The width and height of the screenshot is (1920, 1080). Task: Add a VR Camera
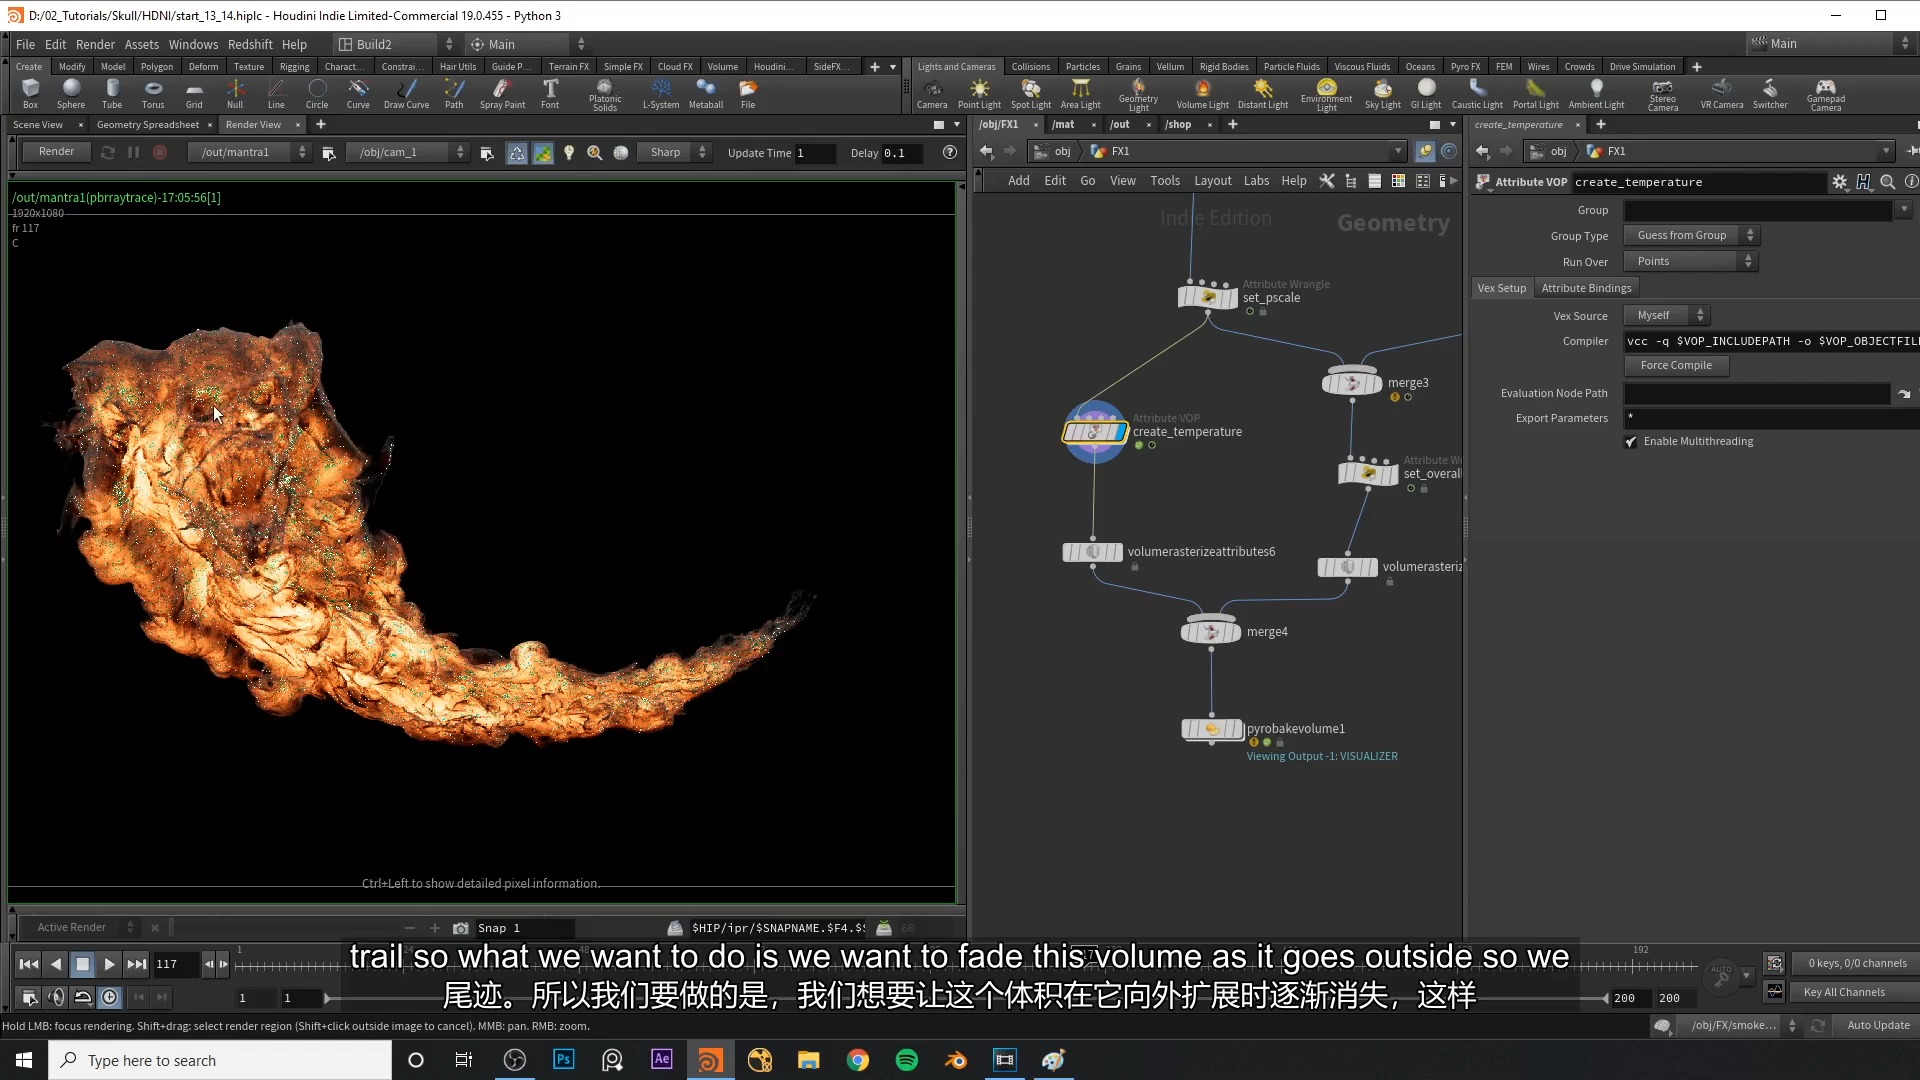tap(1722, 94)
